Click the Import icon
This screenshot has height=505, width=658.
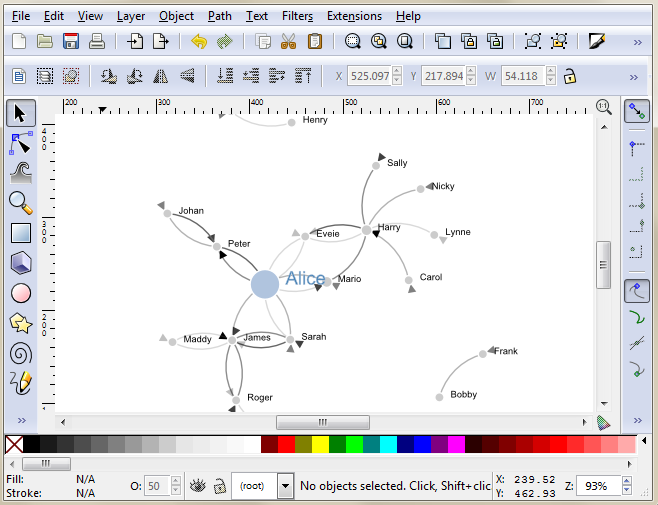135,42
